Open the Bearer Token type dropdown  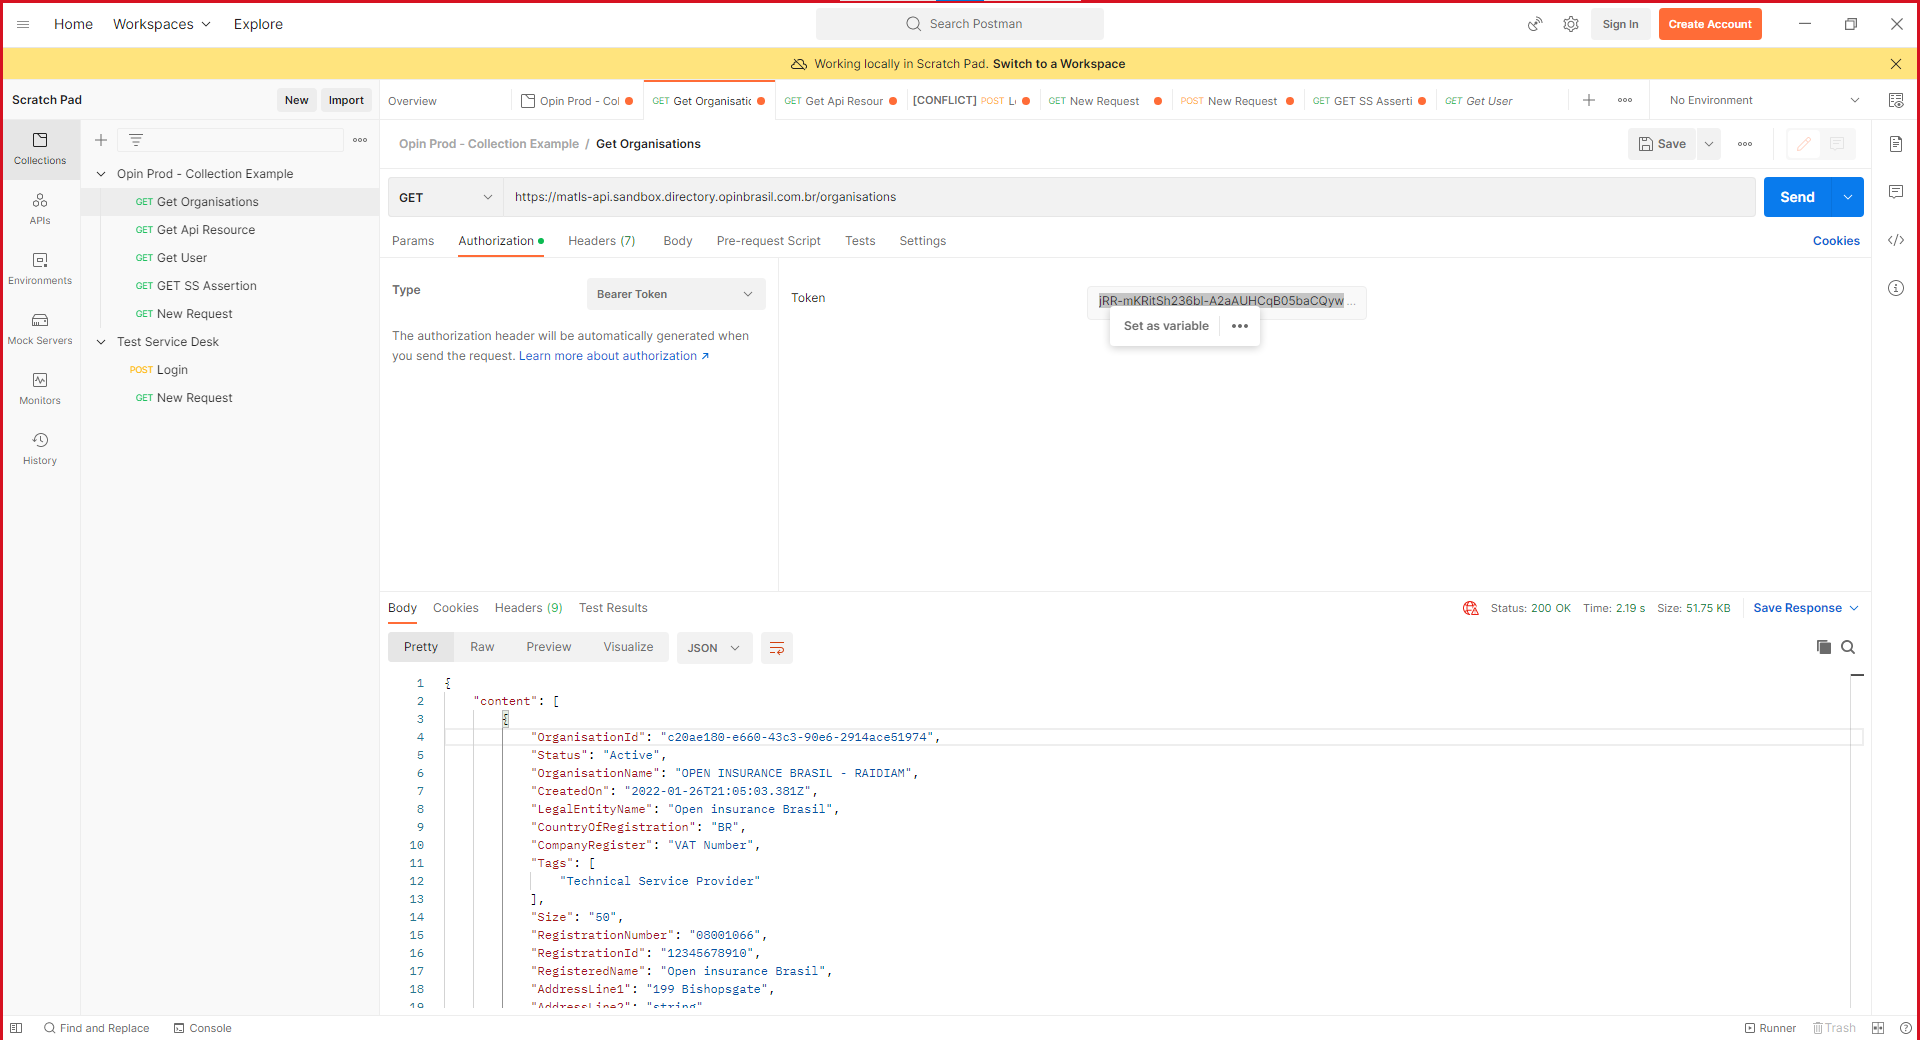[x=676, y=294]
